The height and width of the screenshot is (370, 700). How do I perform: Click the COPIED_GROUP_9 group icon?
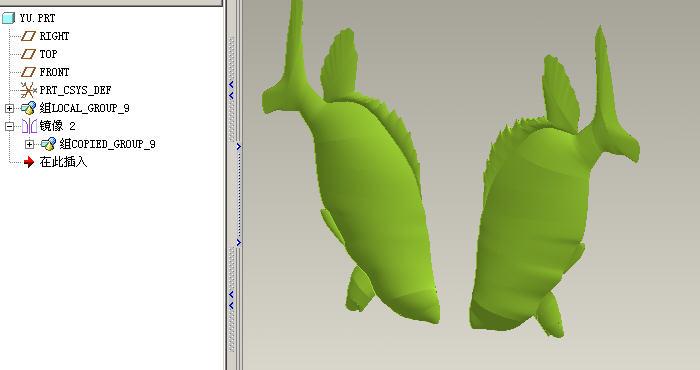coord(48,144)
